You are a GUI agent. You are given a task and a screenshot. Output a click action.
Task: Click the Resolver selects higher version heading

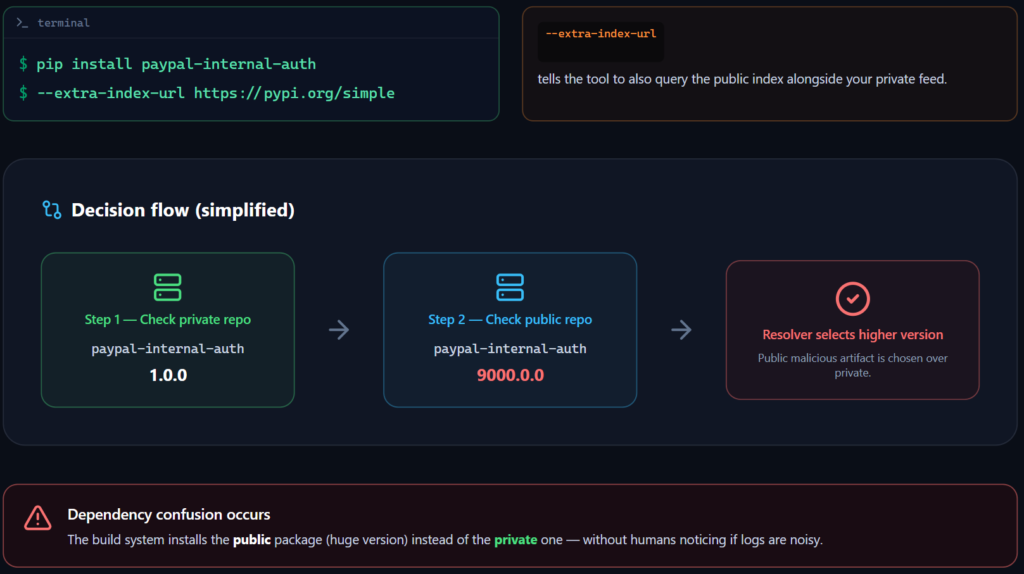(x=852, y=335)
